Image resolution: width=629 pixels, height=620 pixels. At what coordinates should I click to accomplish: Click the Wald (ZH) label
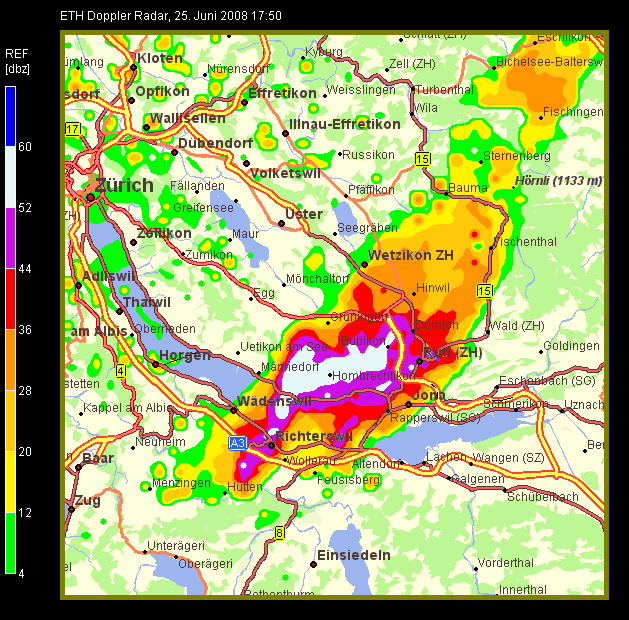517,326
